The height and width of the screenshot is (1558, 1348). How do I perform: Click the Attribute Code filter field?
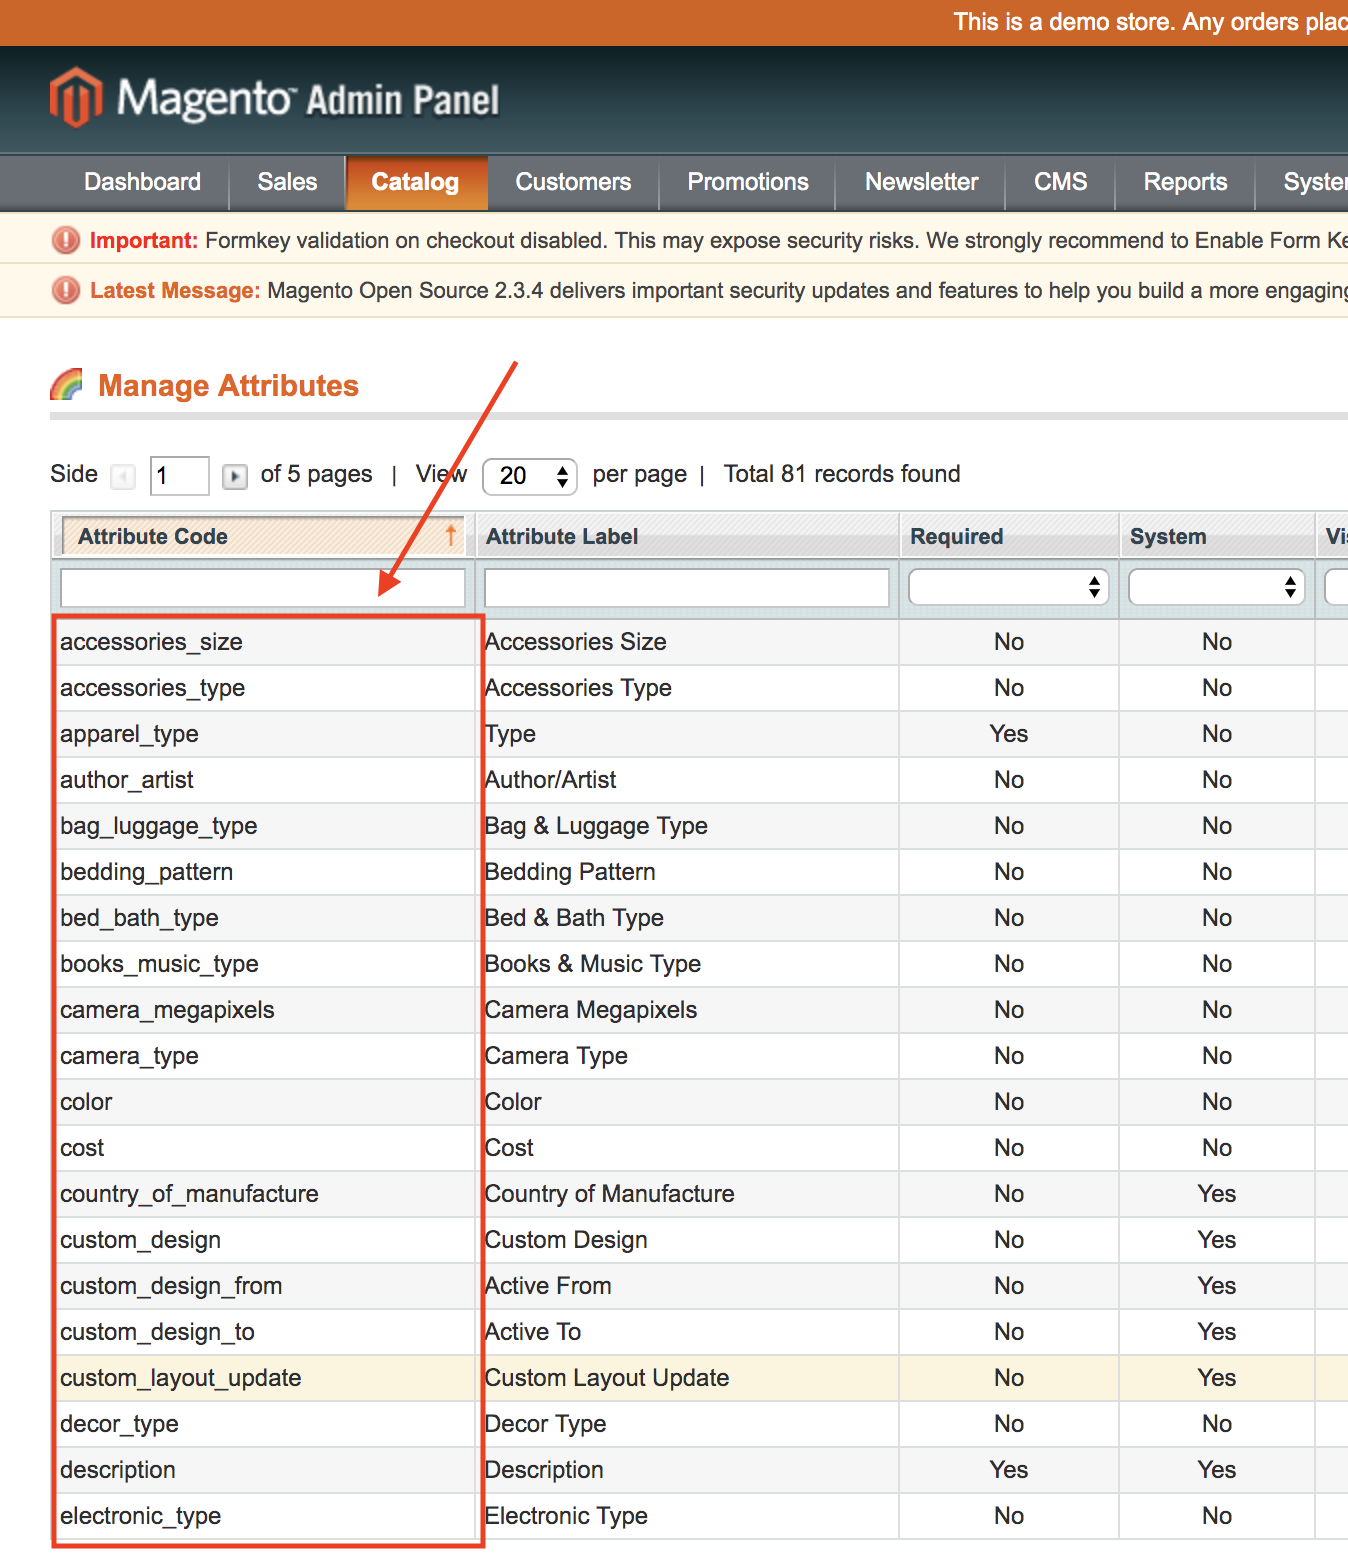(x=262, y=588)
